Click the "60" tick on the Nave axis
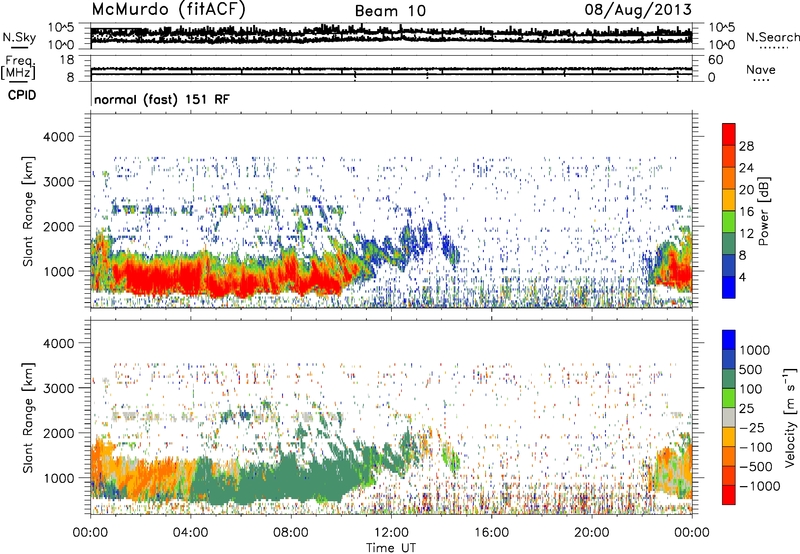This screenshot has width=800, height=554. click(x=715, y=60)
